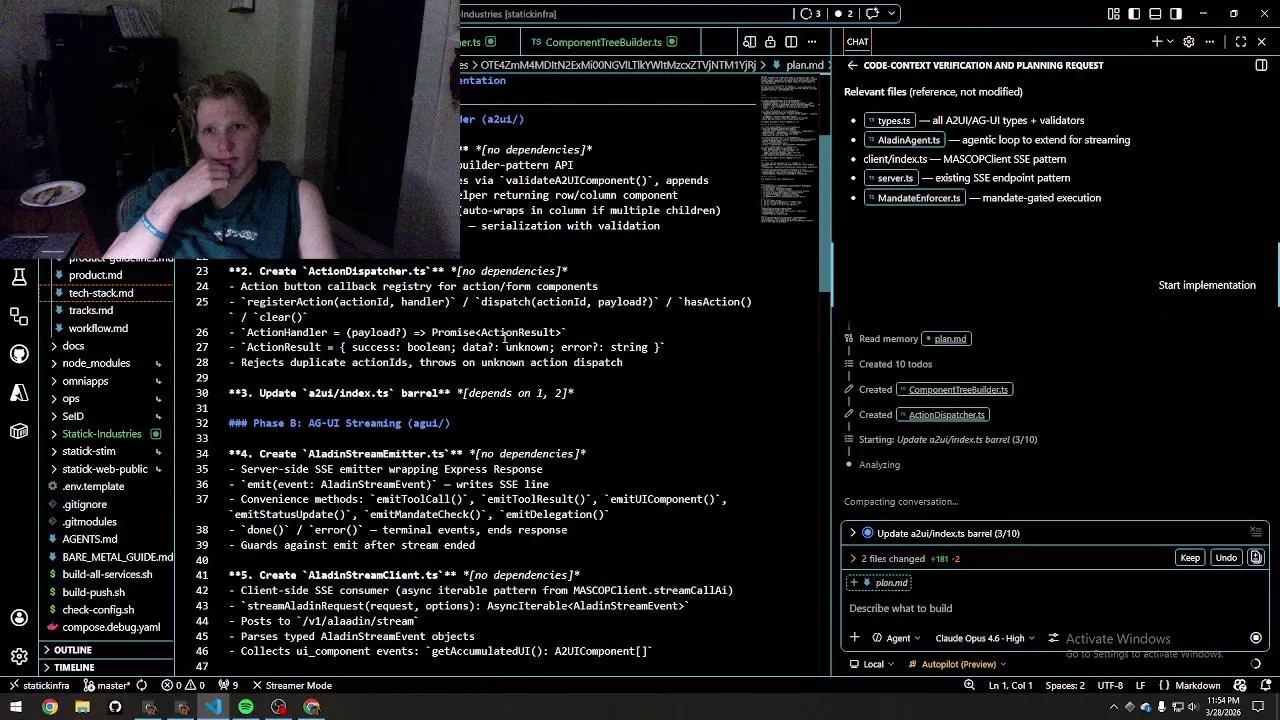This screenshot has width=1280, height=720.
Task: Open the Manage gear in activity bar
Action: [x=19, y=657]
